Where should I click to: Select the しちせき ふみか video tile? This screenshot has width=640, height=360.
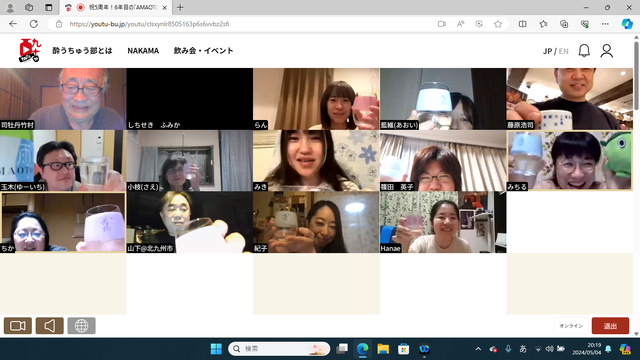[x=190, y=99]
